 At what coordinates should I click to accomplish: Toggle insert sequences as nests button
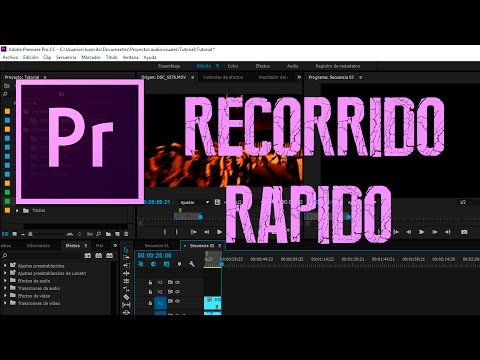[x=141, y=264]
